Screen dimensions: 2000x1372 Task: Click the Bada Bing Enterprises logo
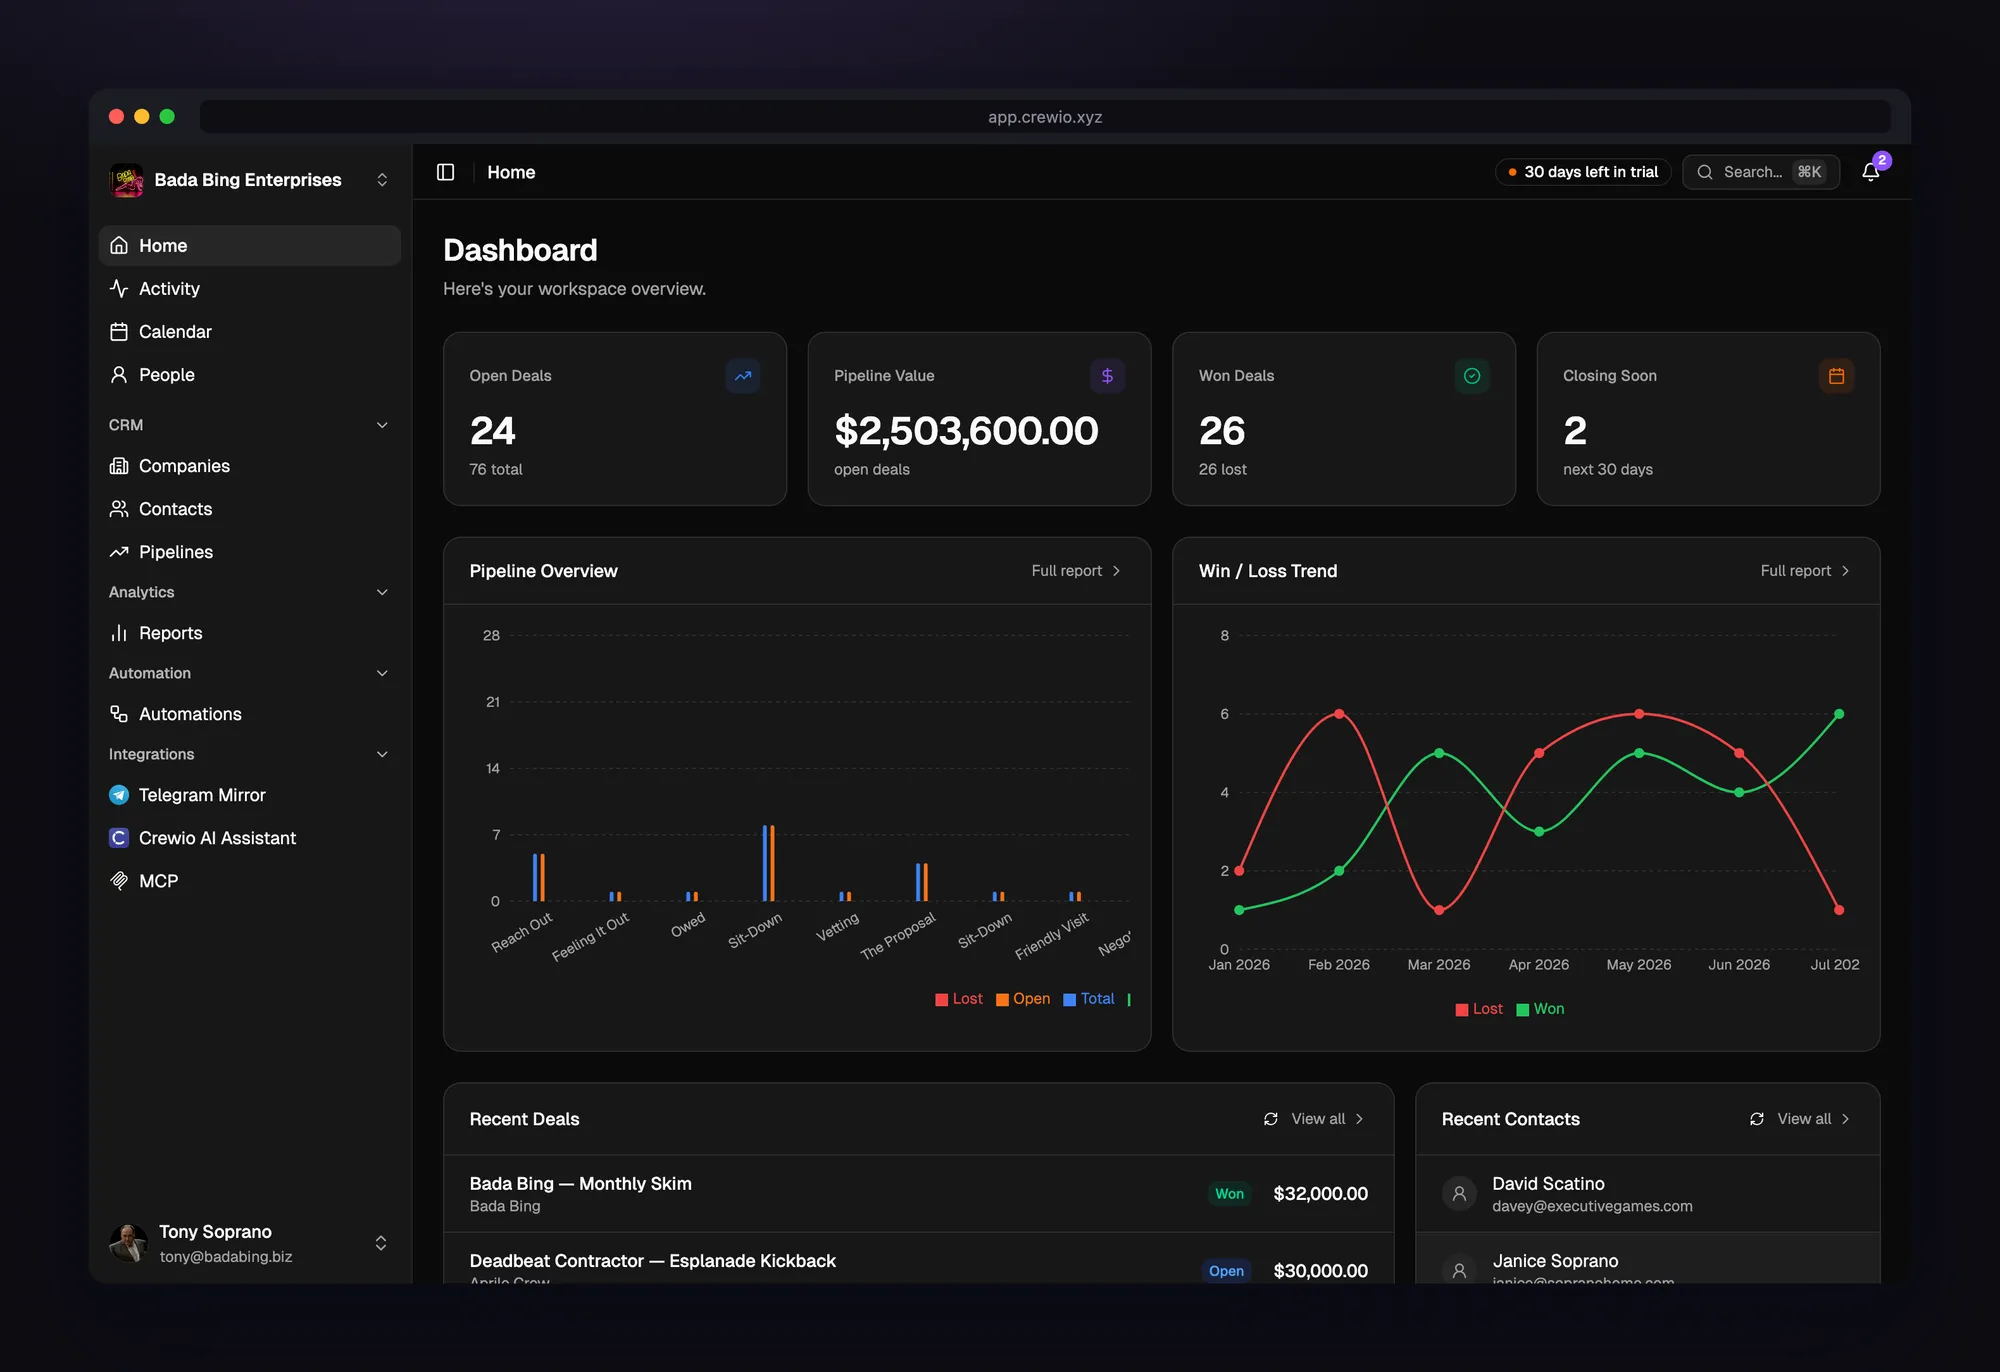coord(126,180)
